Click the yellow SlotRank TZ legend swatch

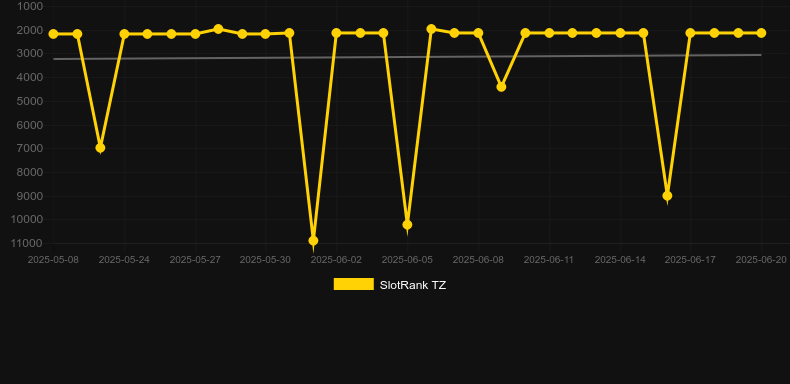click(x=354, y=284)
